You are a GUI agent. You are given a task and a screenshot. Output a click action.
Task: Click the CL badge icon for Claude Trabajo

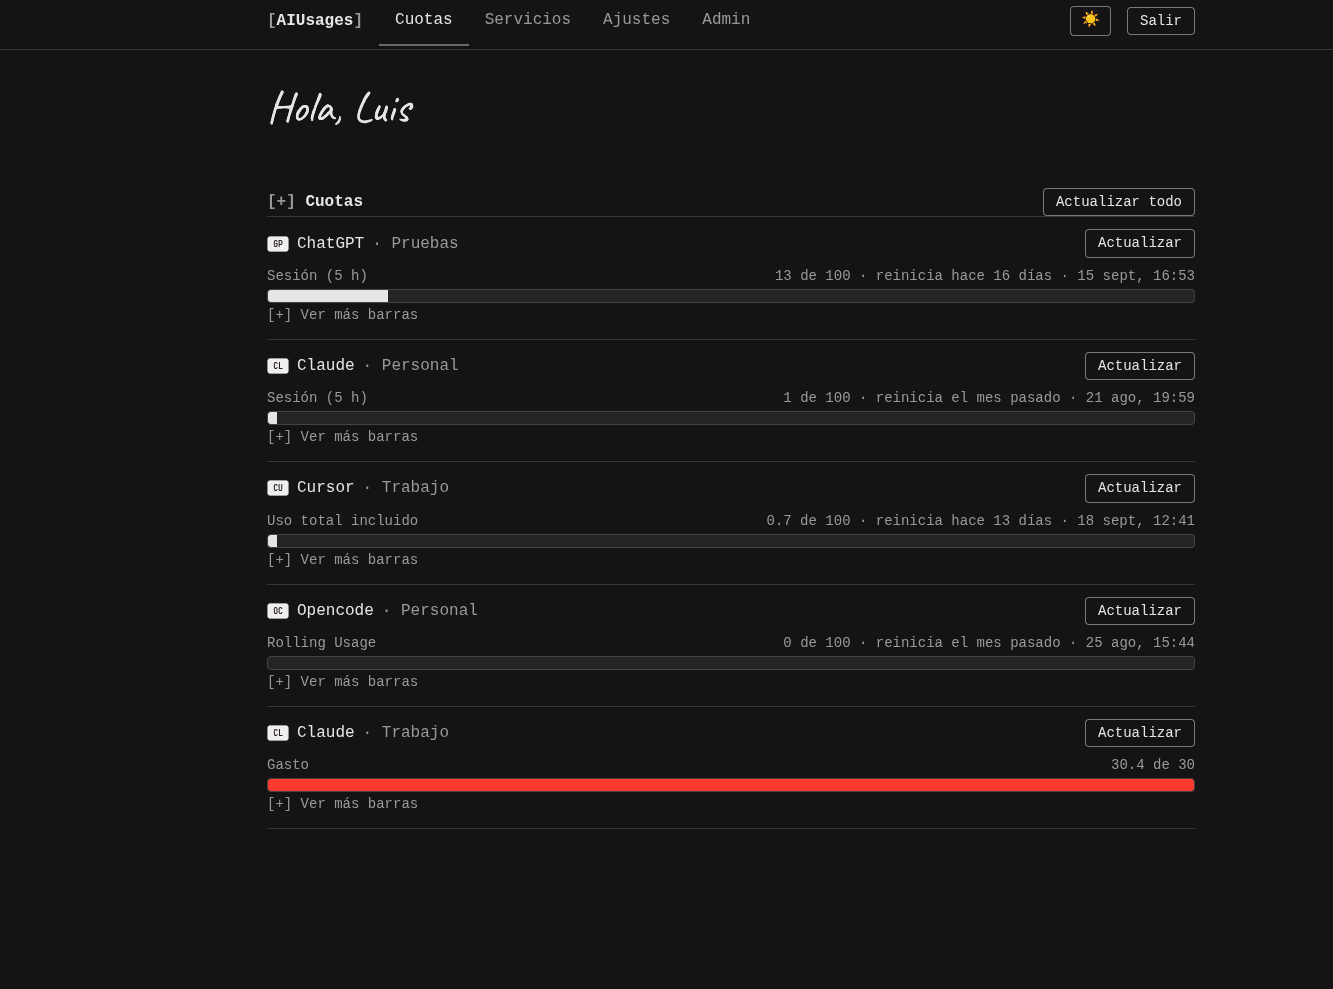click(278, 733)
